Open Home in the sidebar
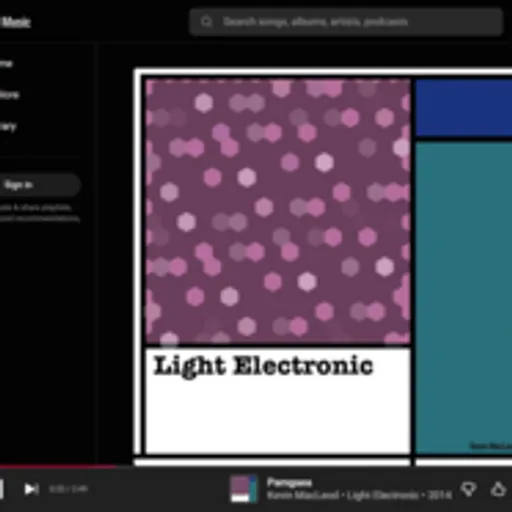This screenshot has width=512, height=512. pyautogui.click(x=6, y=63)
